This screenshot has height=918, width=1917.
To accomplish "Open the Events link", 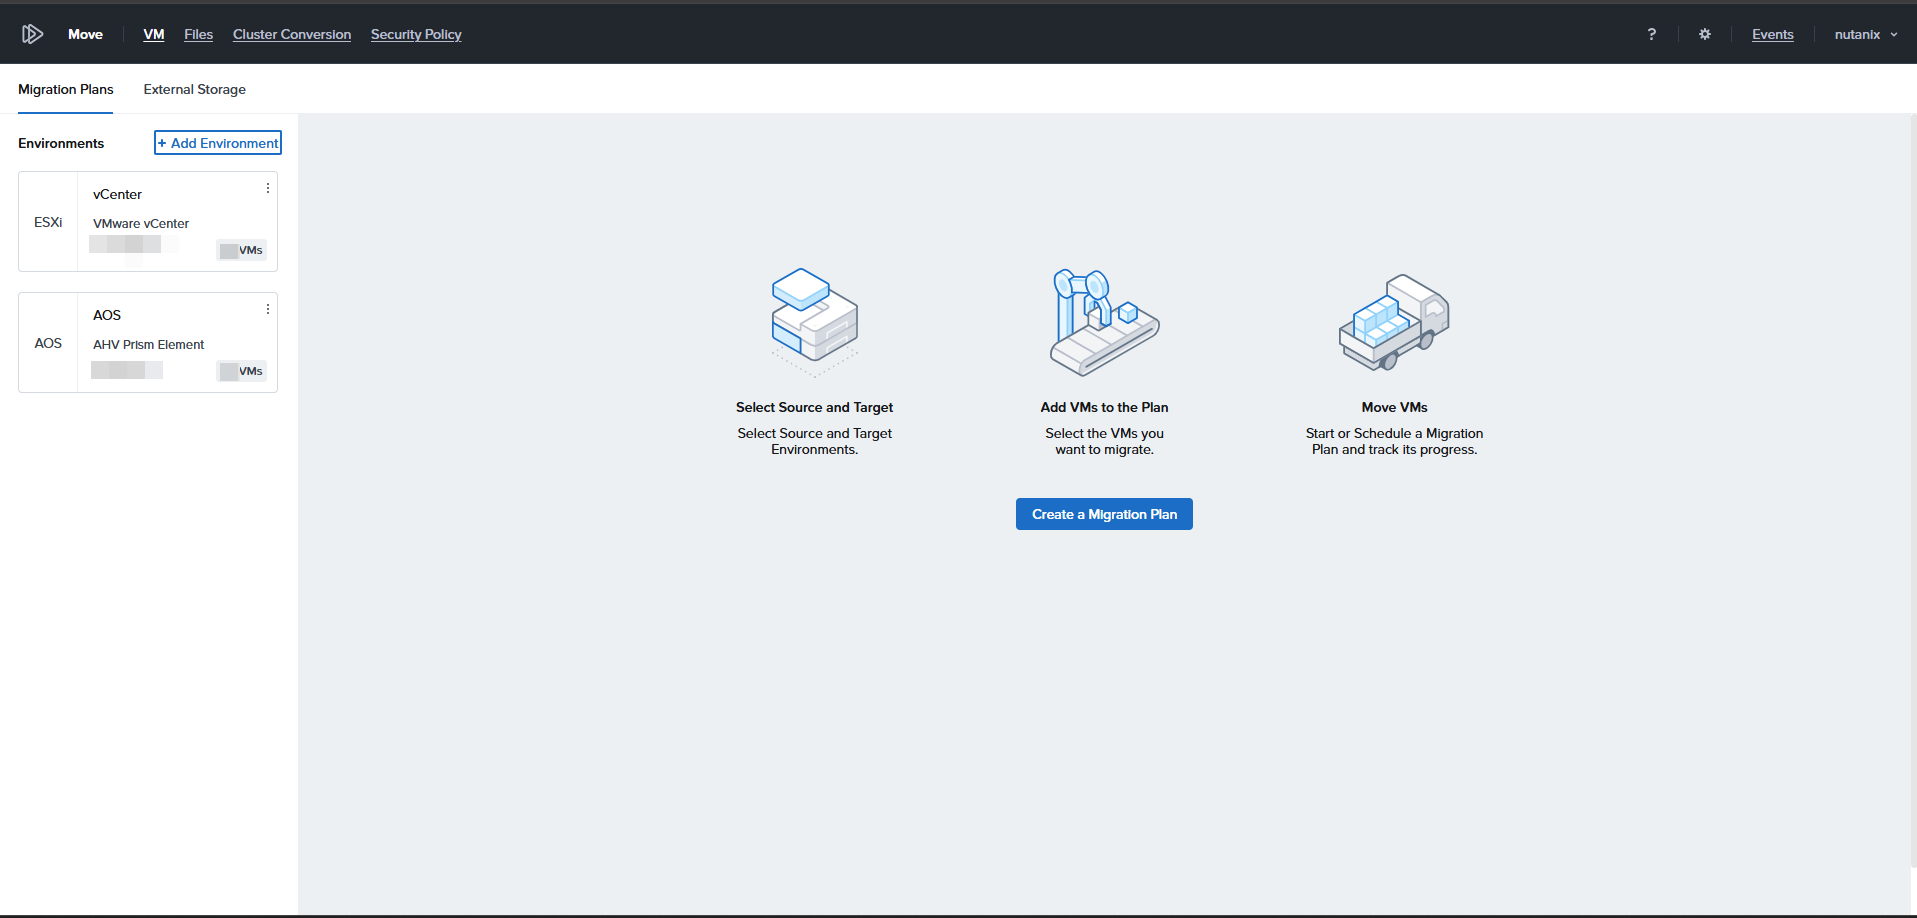I will click(x=1772, y=34).
